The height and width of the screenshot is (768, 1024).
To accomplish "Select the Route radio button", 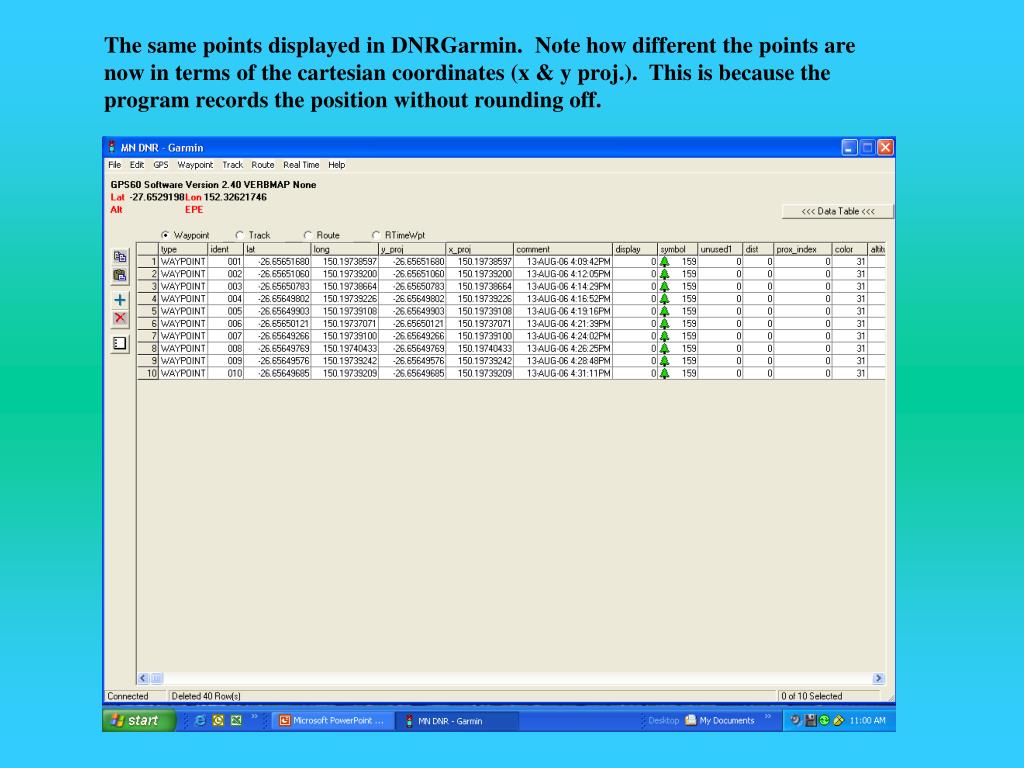I will (308, 235).
